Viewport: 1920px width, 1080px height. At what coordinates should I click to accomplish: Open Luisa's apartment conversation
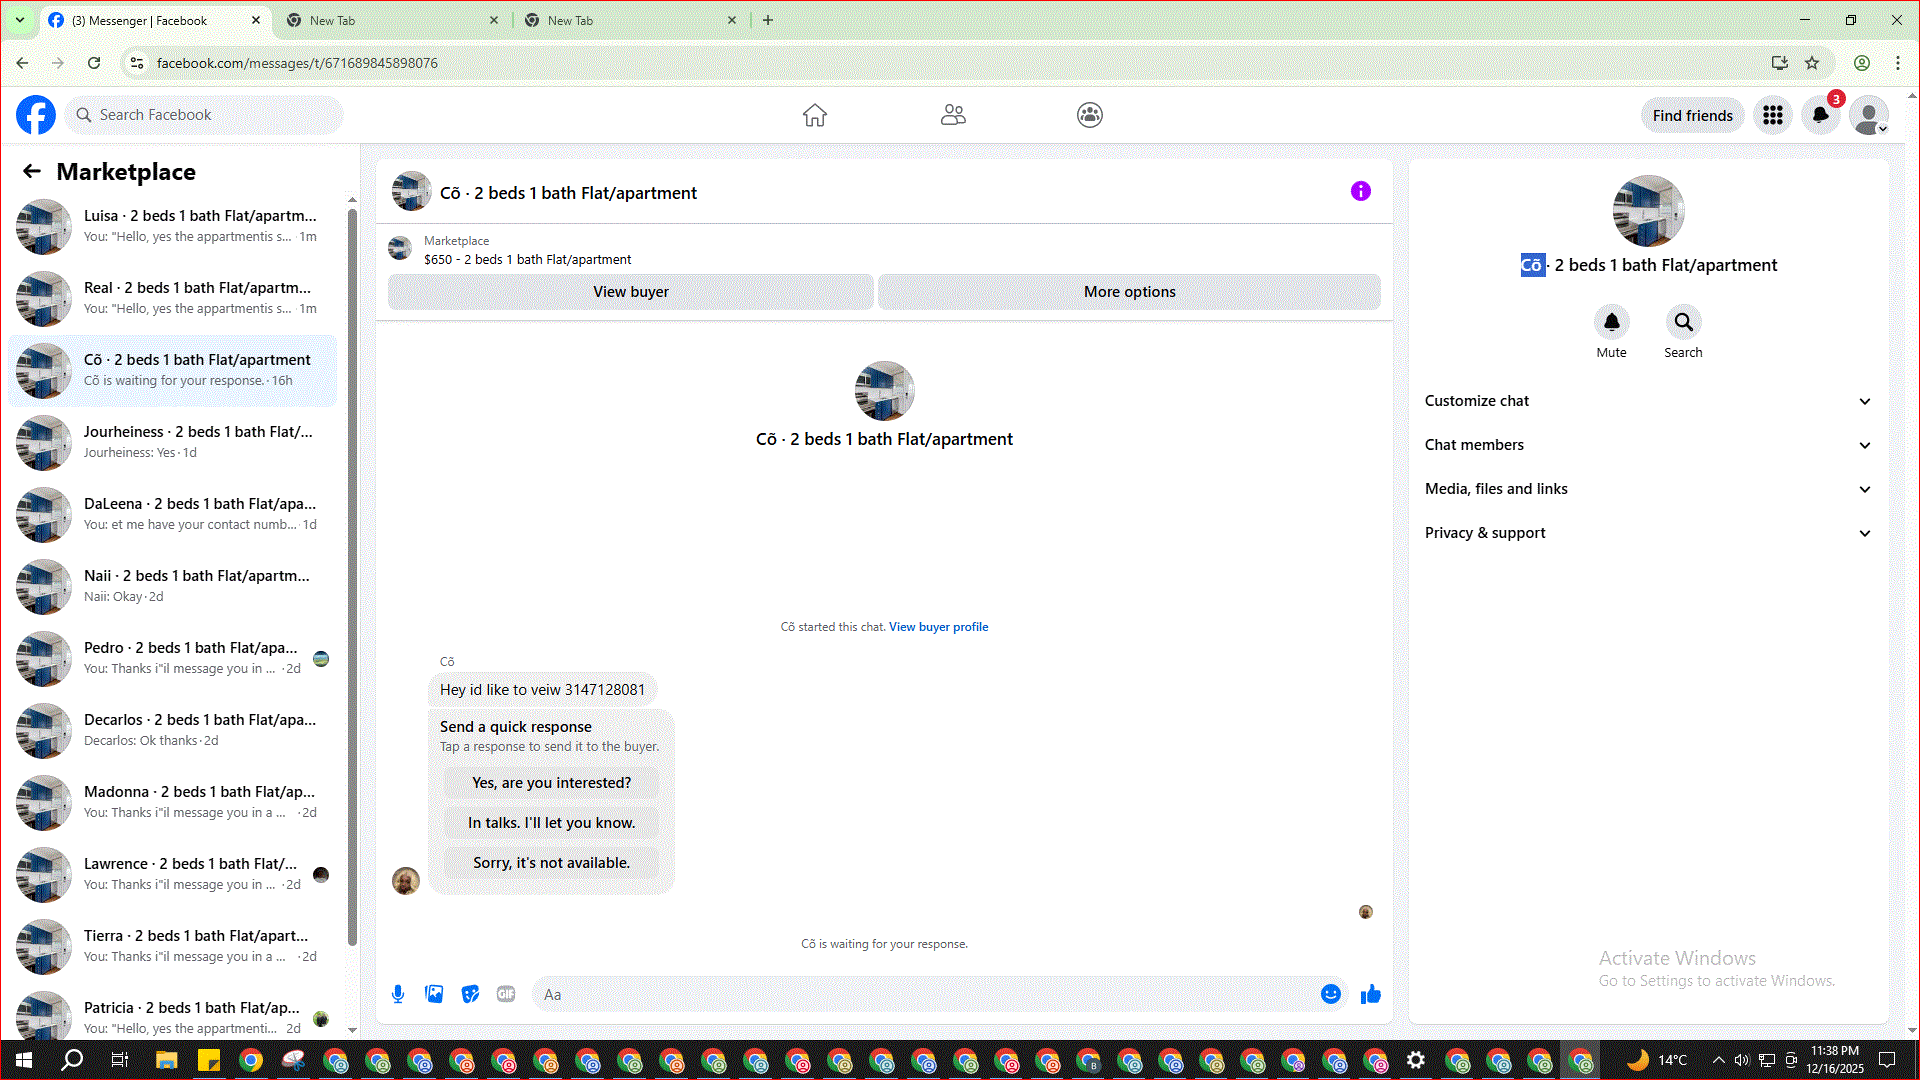coord(173,227)
